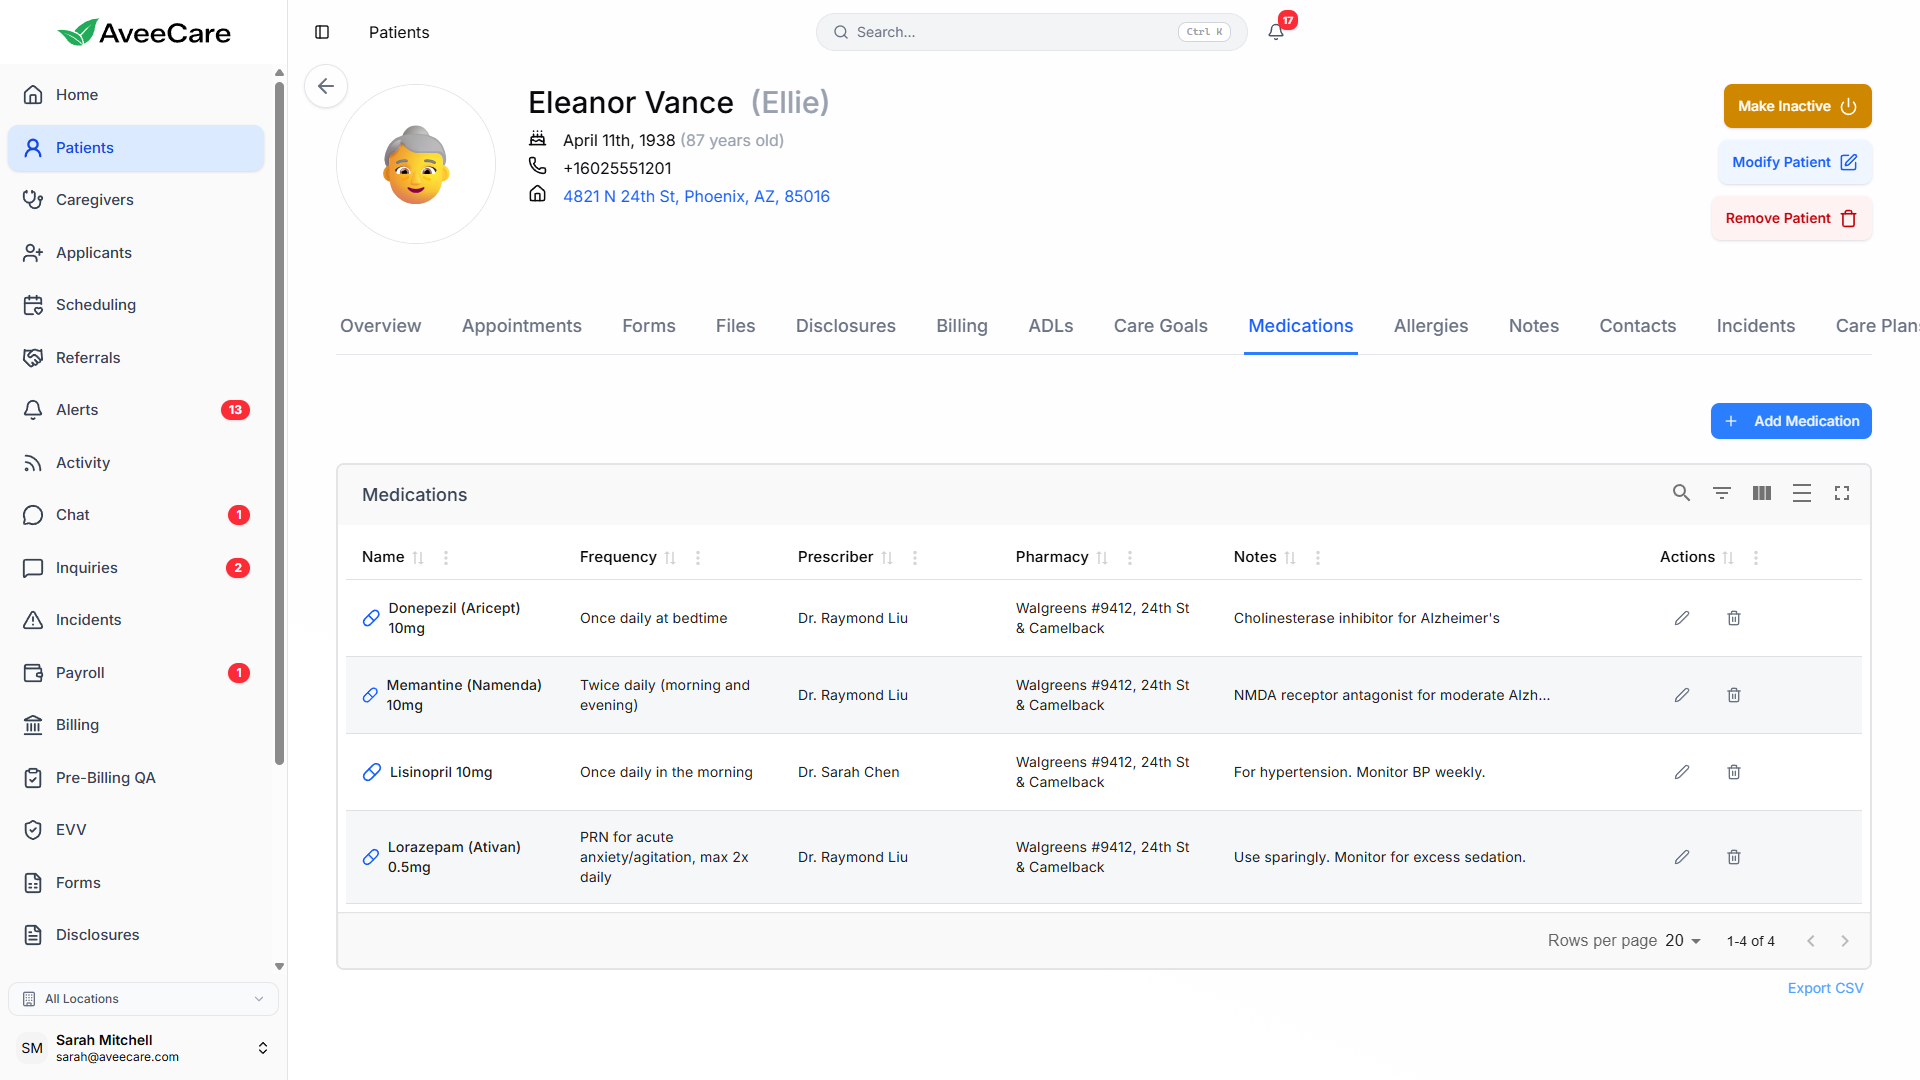Edit the Lisinopril 10mg medication

1682,772
